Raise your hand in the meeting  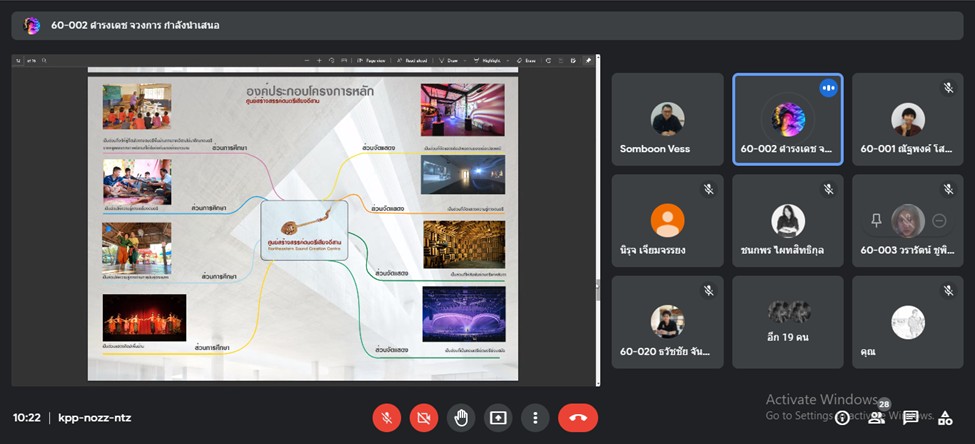[x=461, y=417]
